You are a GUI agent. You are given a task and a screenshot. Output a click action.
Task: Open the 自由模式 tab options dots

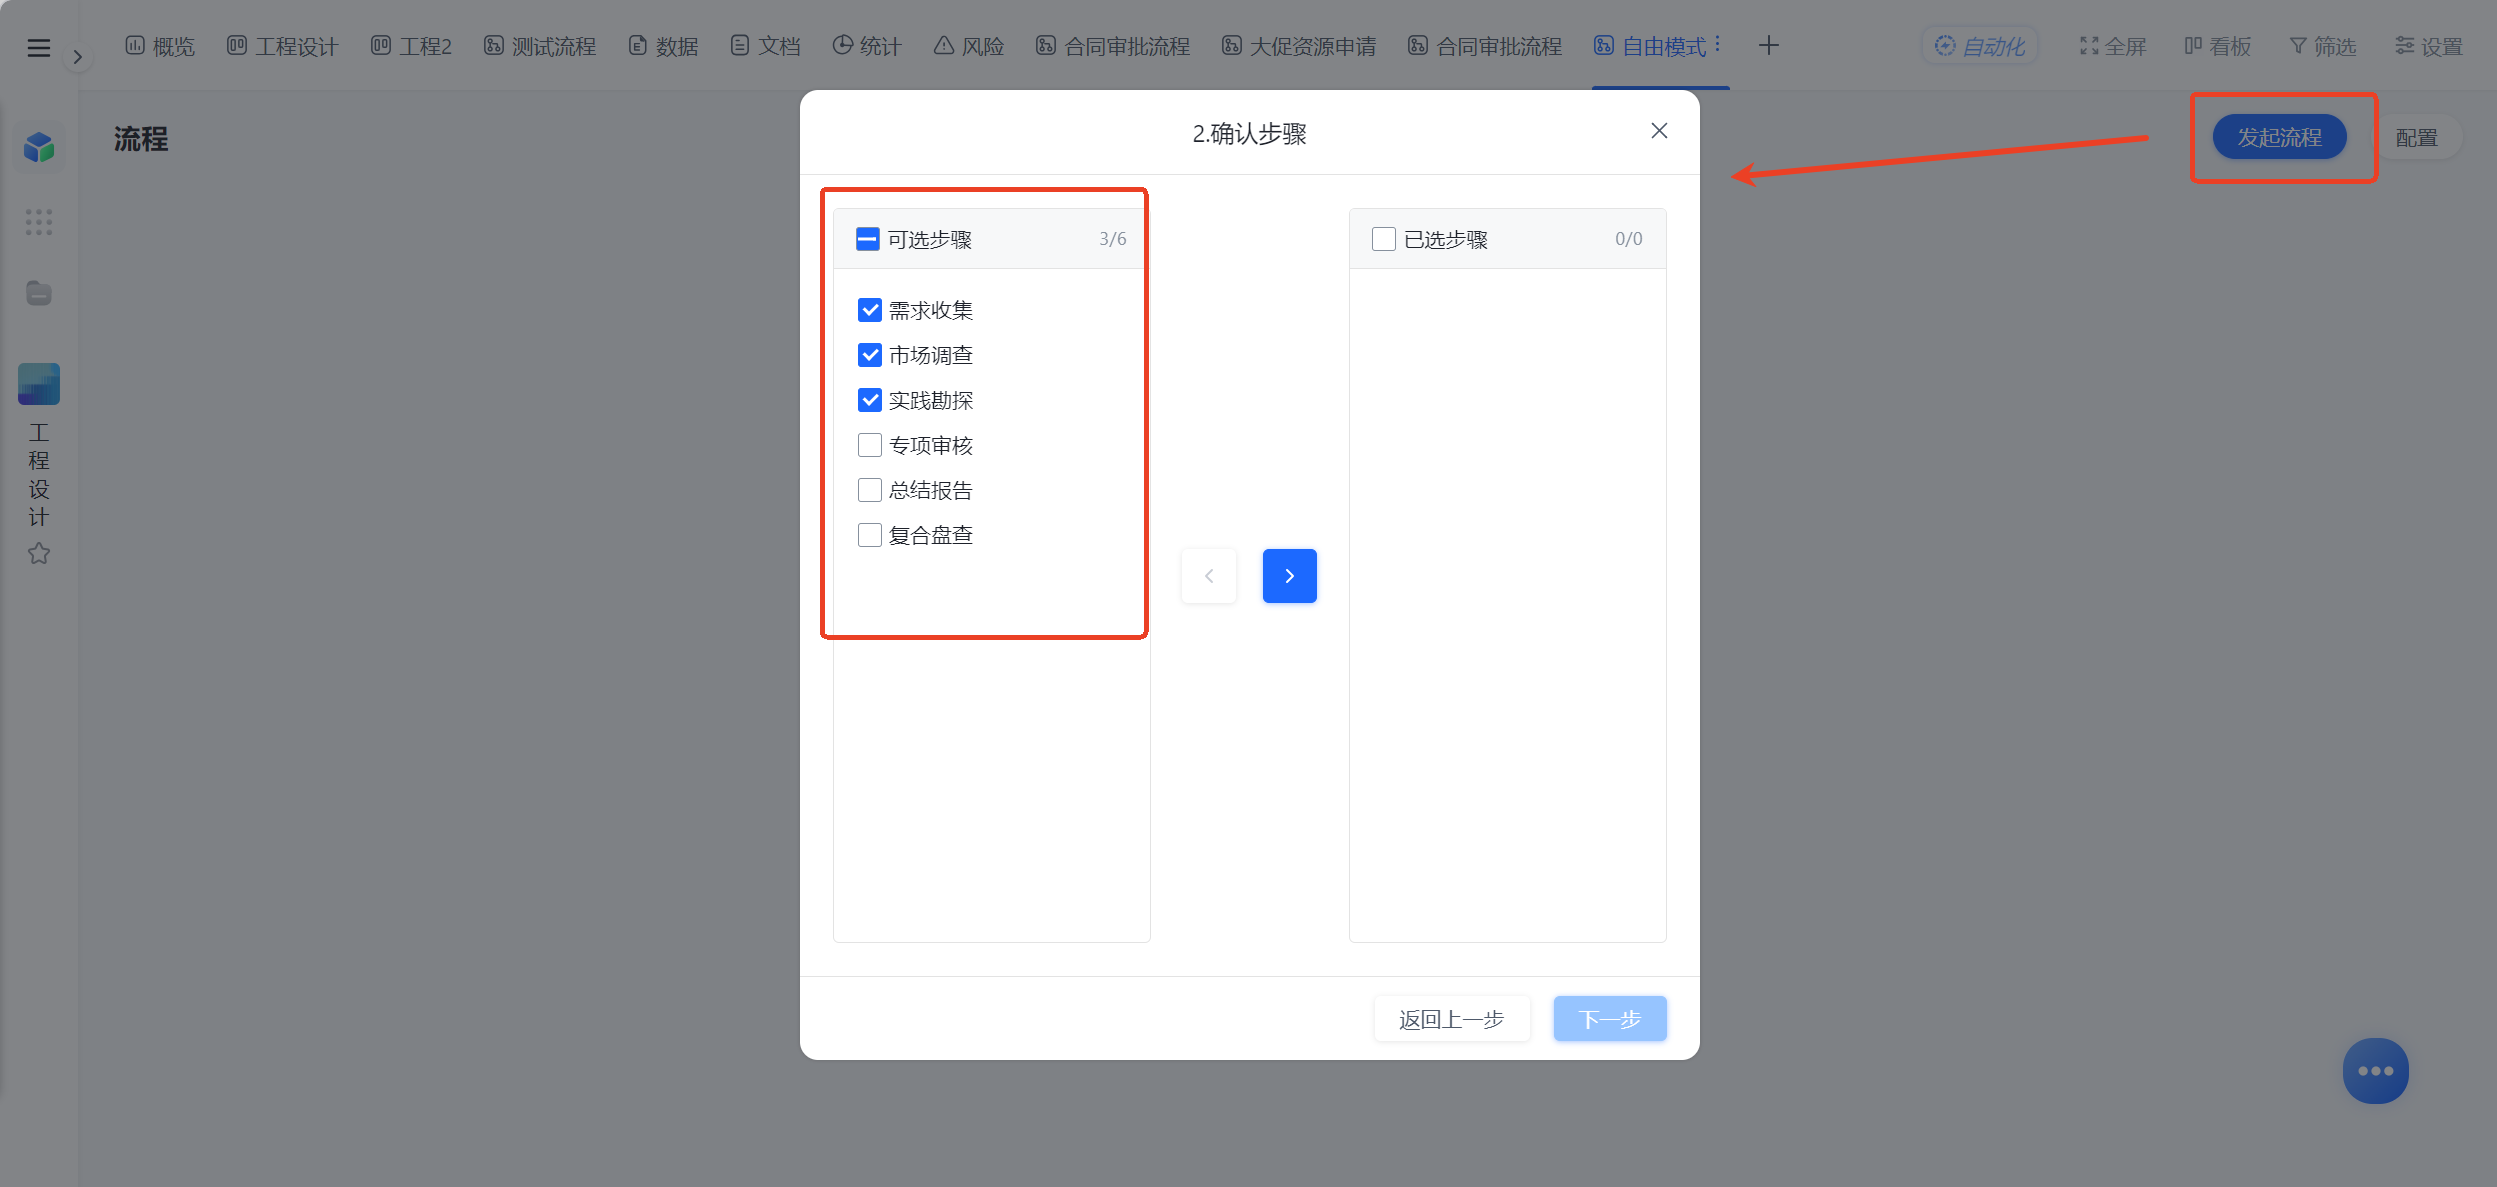pos(1717,45)
